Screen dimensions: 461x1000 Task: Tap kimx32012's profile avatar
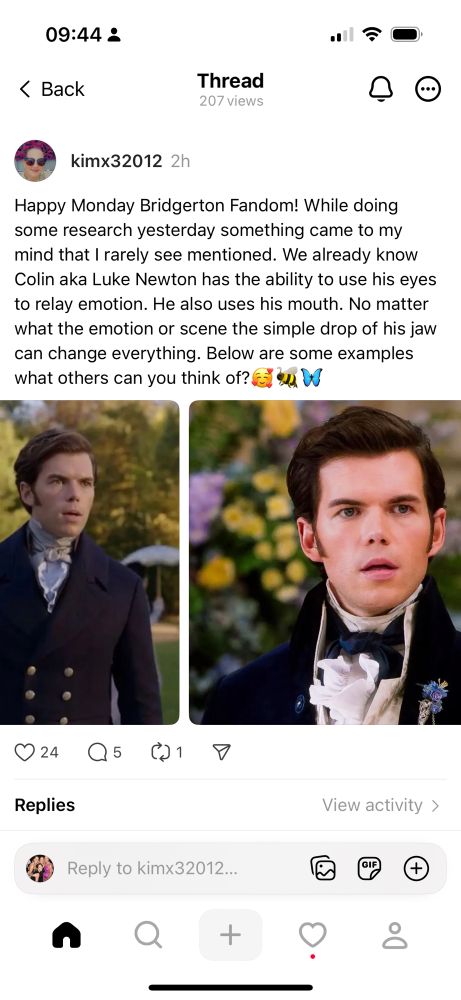point(35,161)
